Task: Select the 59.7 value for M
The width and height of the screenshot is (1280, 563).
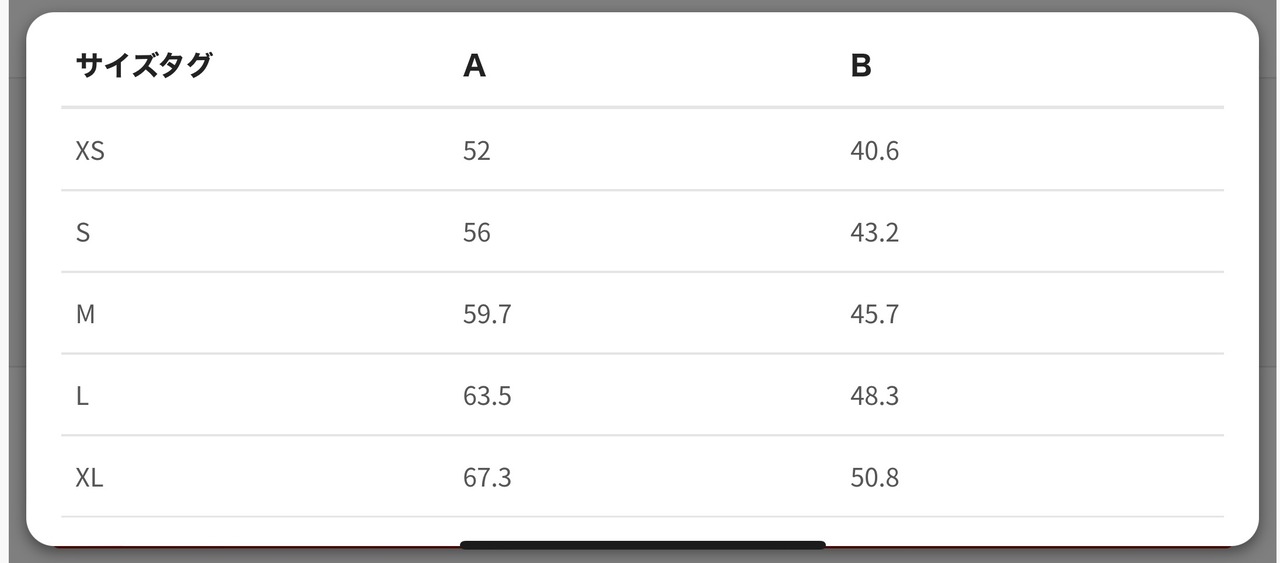Action: click(487, 314)
